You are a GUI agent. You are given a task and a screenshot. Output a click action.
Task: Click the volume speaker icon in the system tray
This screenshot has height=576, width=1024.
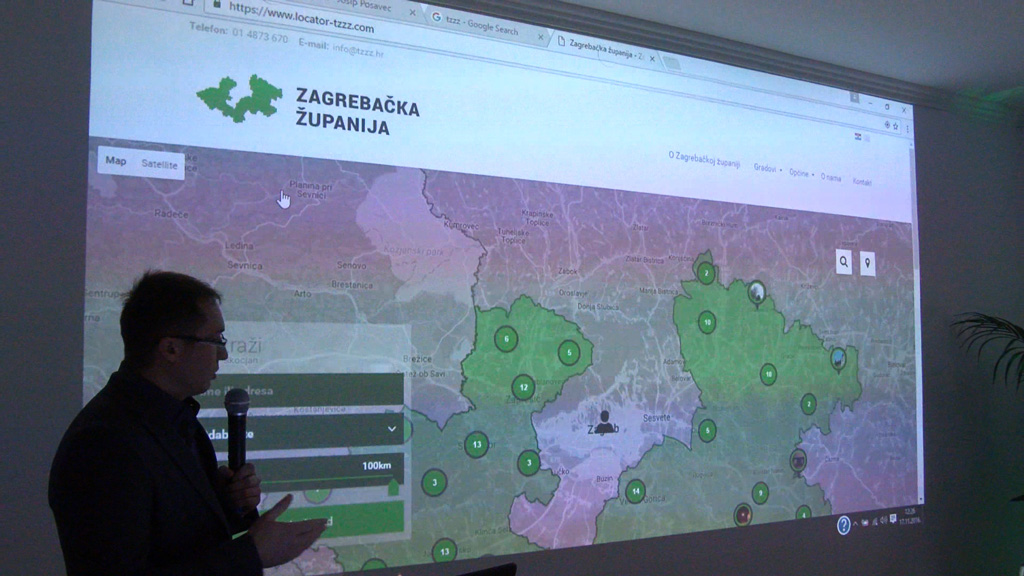point(884,520)
